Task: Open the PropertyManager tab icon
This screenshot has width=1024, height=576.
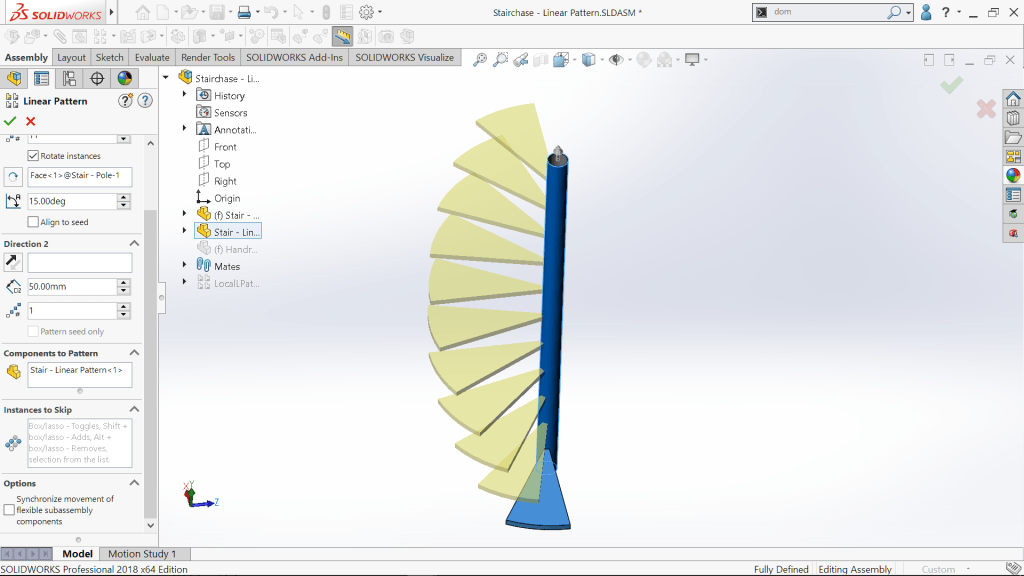Action: [x=41, y=78]
